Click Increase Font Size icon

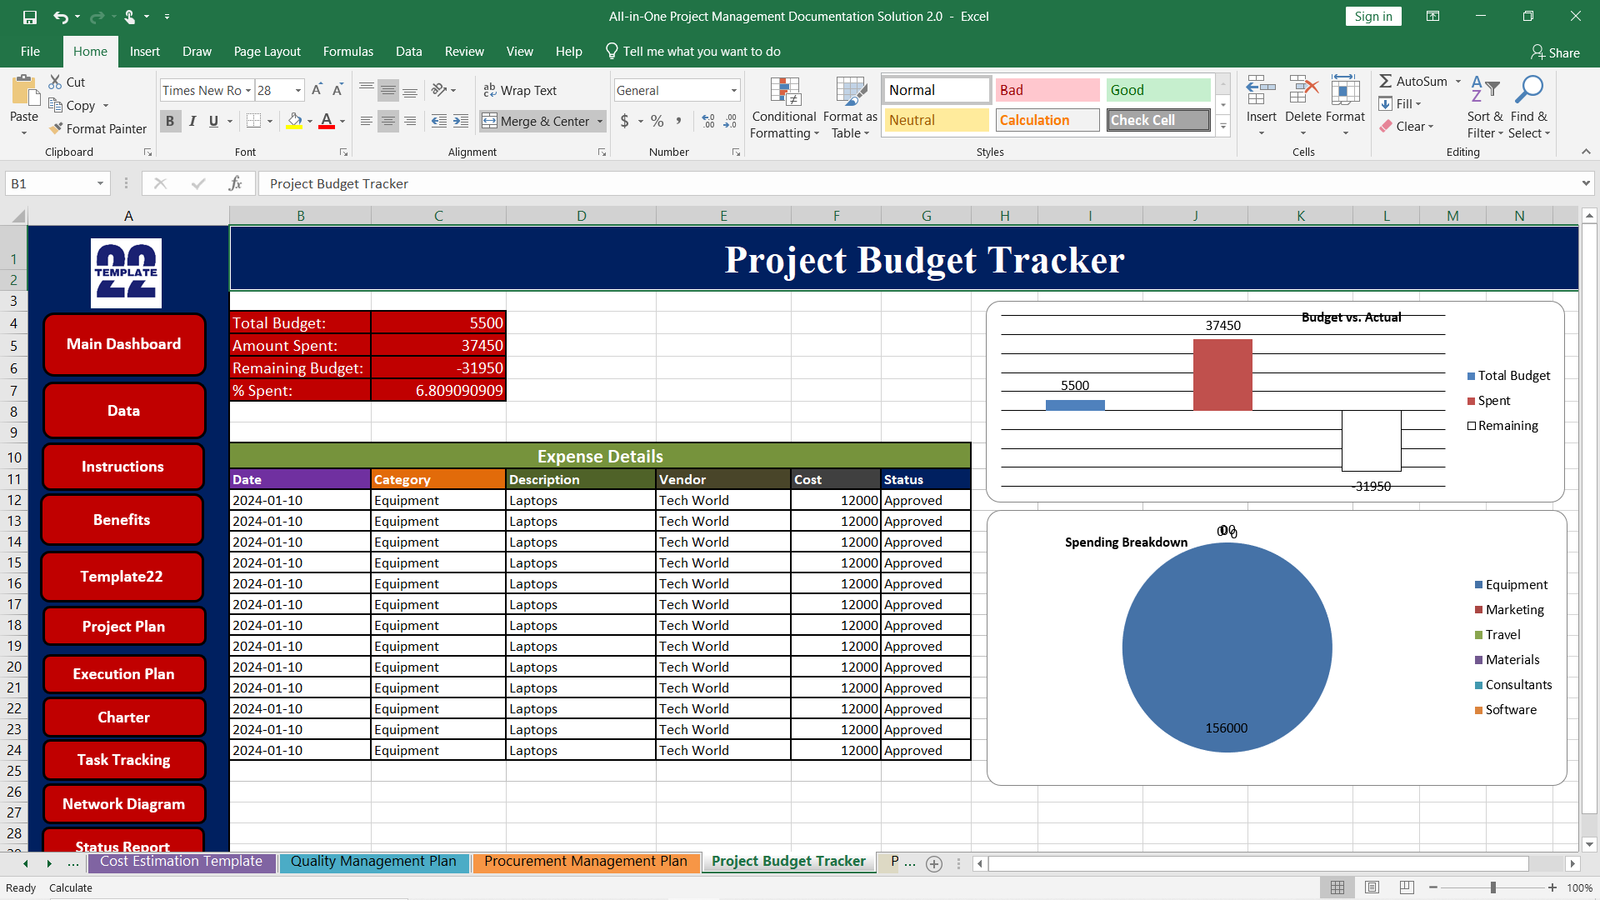317,90
